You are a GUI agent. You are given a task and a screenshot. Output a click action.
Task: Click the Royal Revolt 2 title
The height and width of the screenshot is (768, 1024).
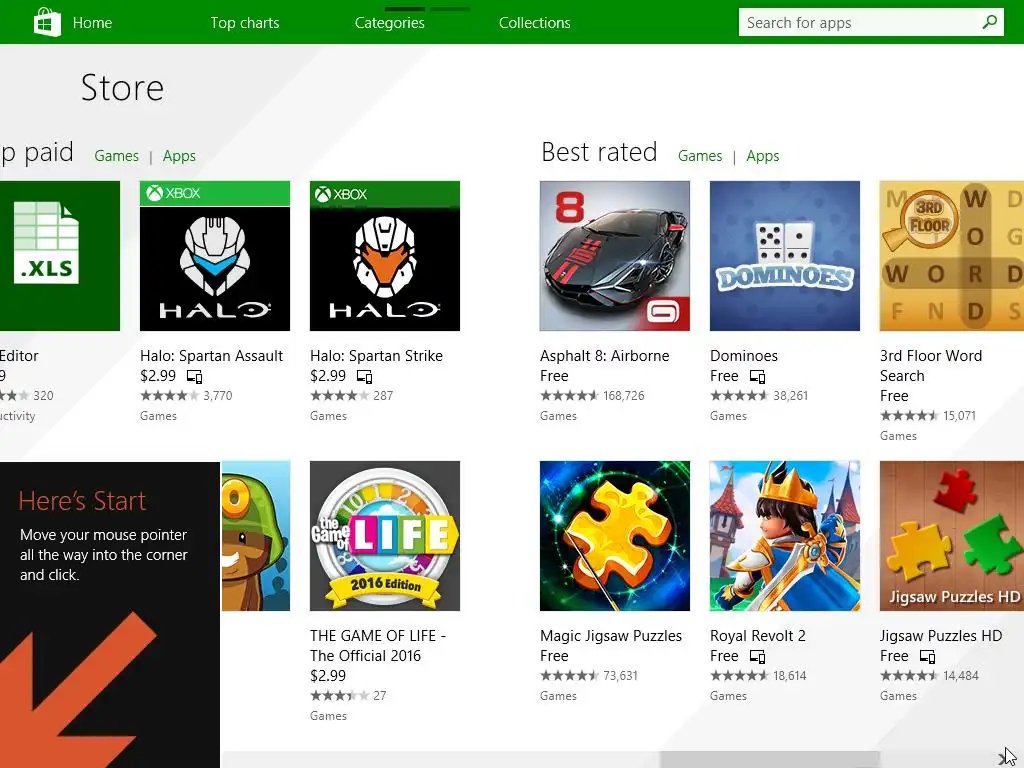(758, 636)
